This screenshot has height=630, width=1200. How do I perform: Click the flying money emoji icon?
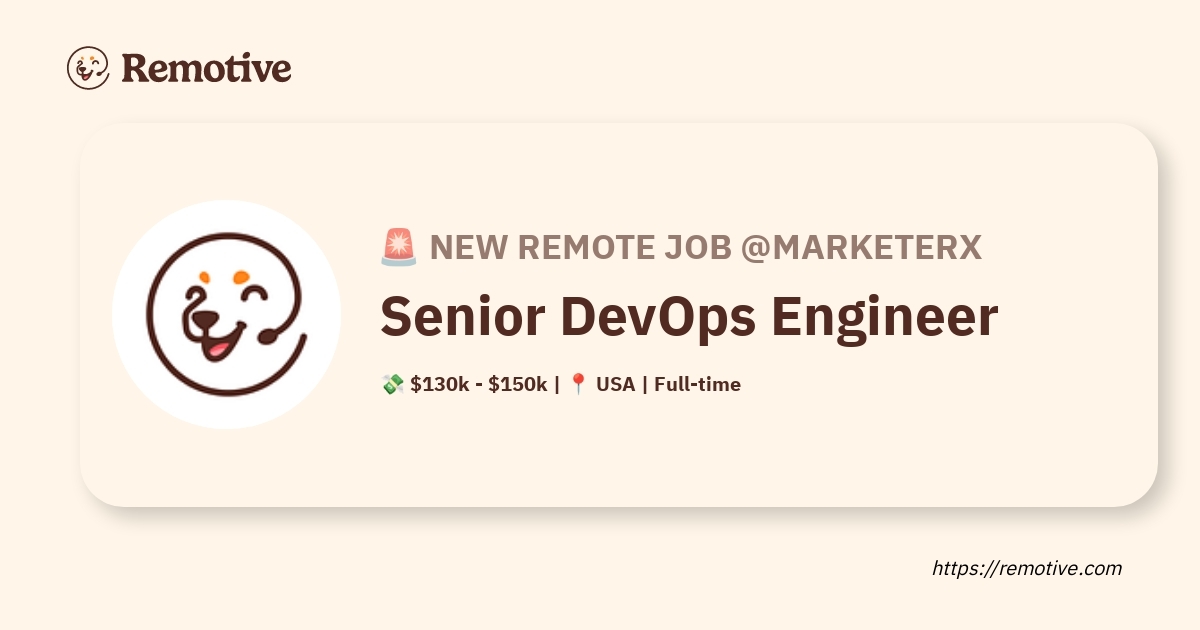tap(392, 384)
